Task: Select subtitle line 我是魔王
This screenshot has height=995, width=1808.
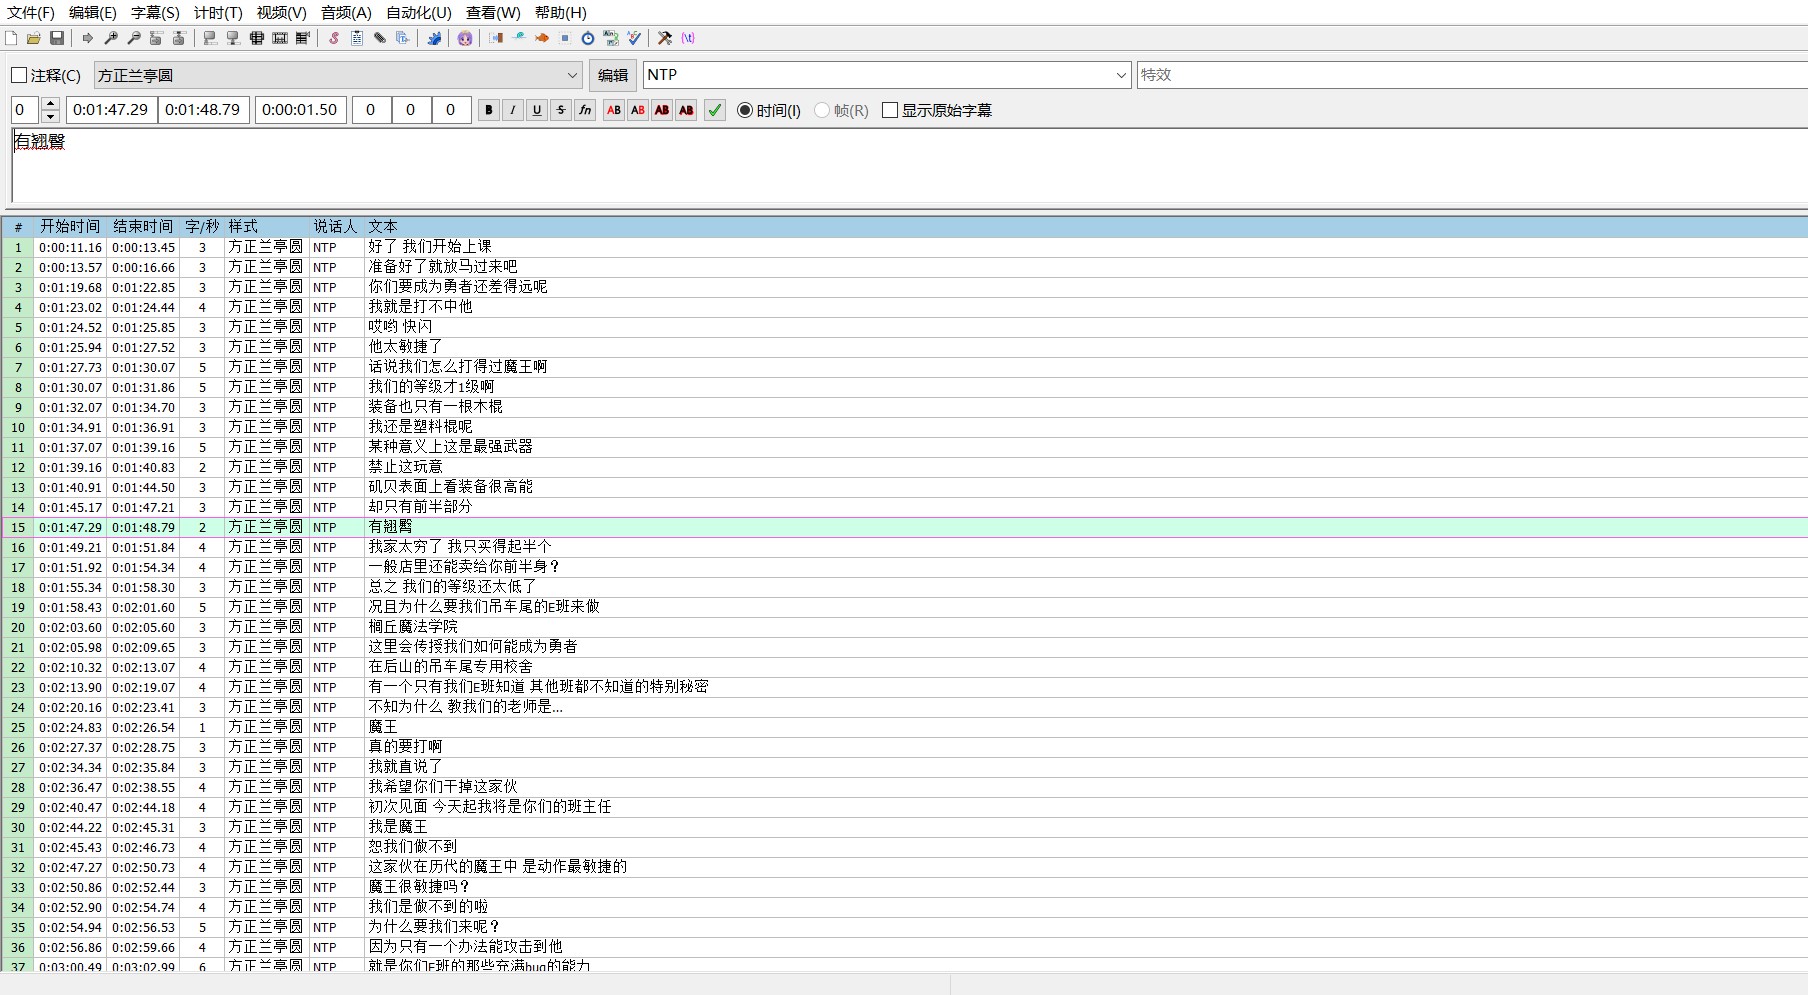Action: click(904, 827)
